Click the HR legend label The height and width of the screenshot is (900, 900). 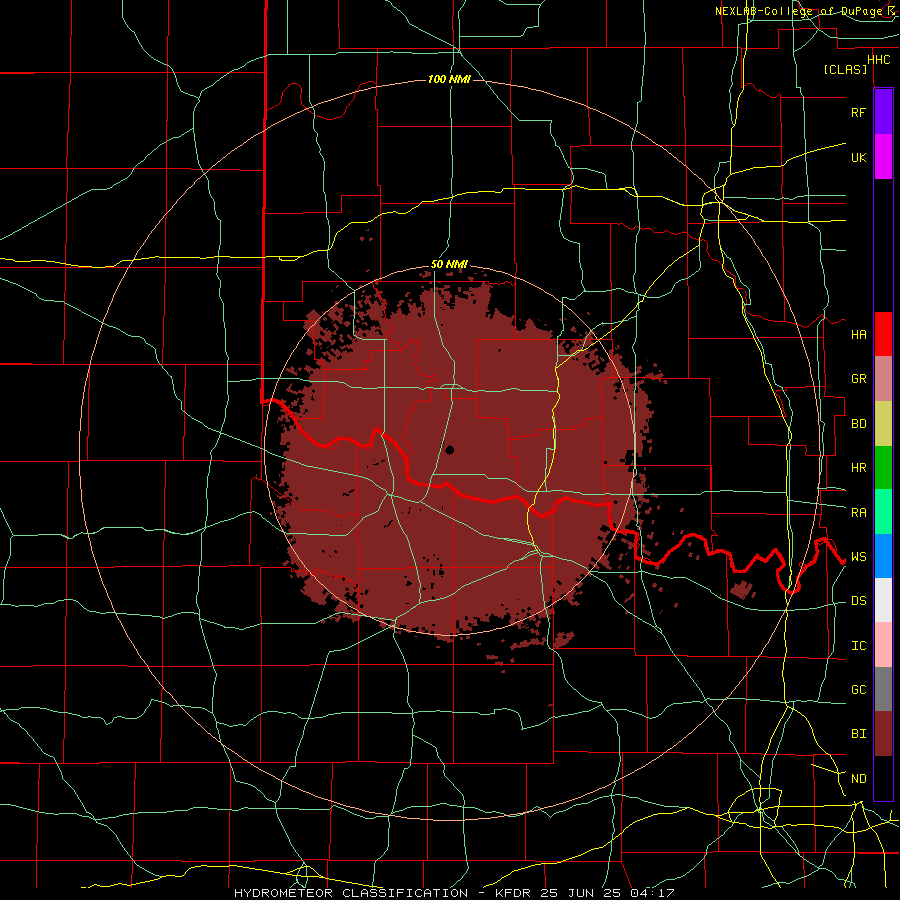click(858, 468)
